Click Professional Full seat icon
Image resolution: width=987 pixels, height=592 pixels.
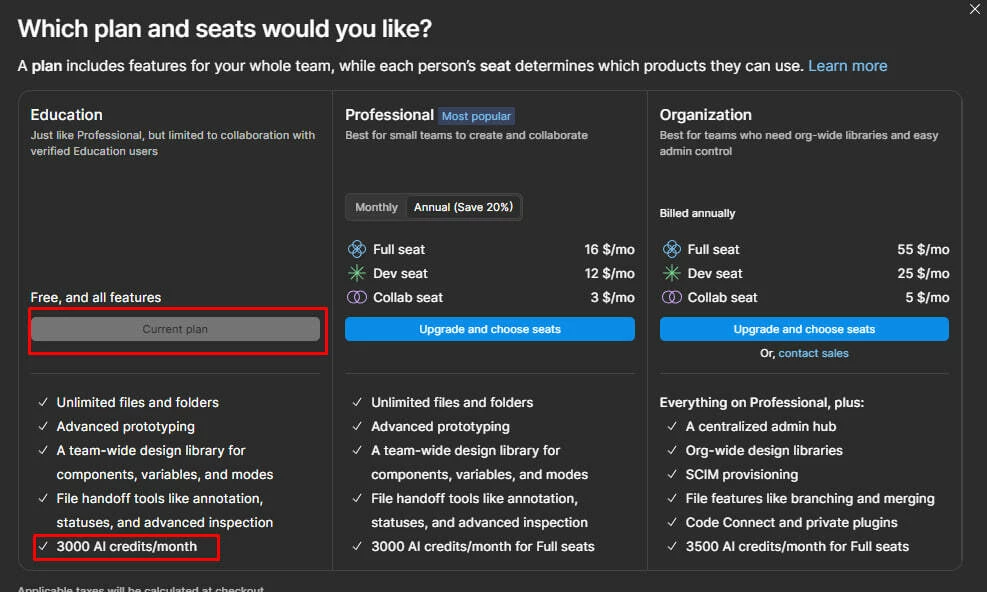click(x=357, y=249)
